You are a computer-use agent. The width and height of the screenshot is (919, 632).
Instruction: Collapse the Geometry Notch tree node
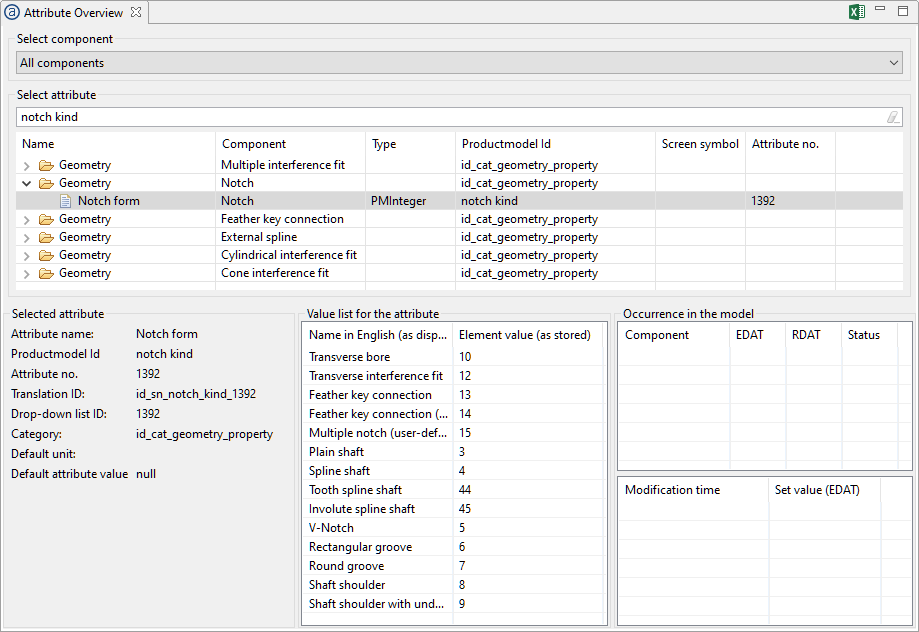pos(26,183)
